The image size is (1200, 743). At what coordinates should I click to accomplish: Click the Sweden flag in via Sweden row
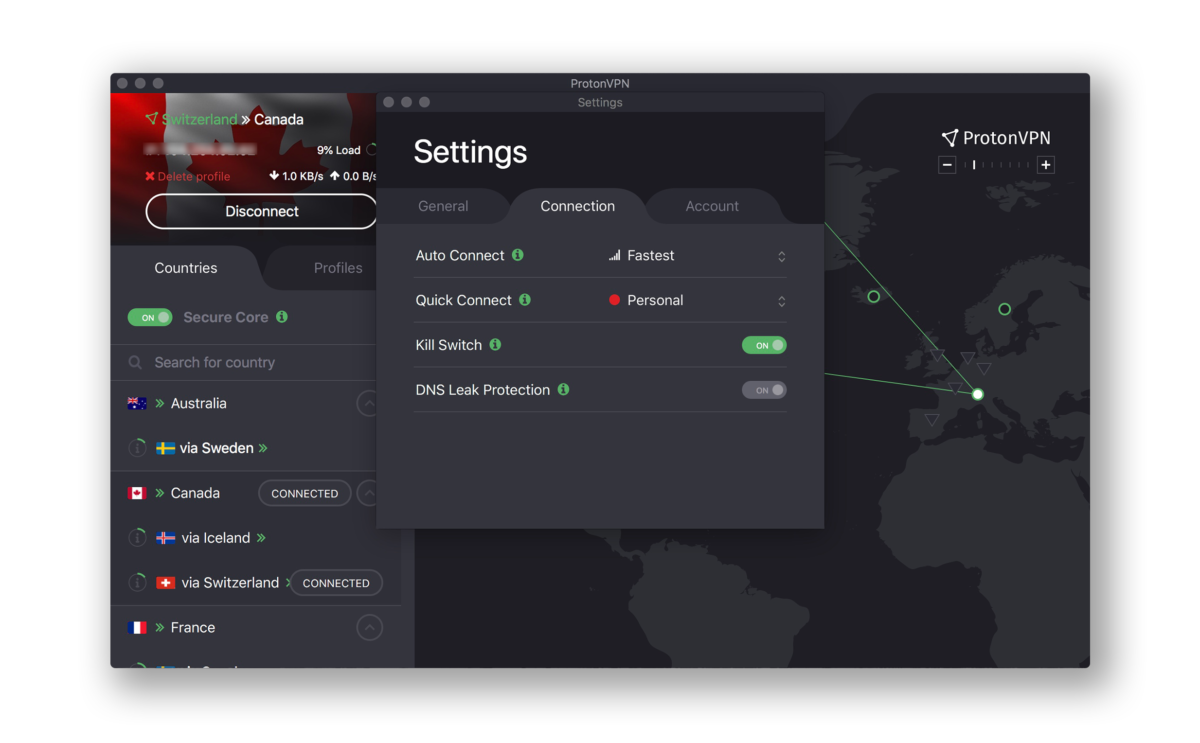point(166,448)
